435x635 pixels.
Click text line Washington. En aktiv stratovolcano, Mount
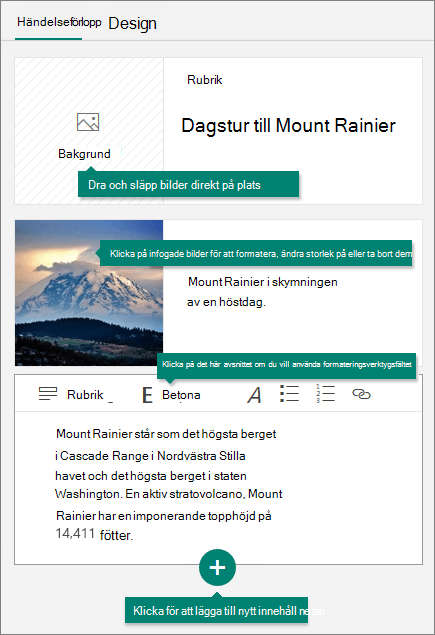pos(168,494)
